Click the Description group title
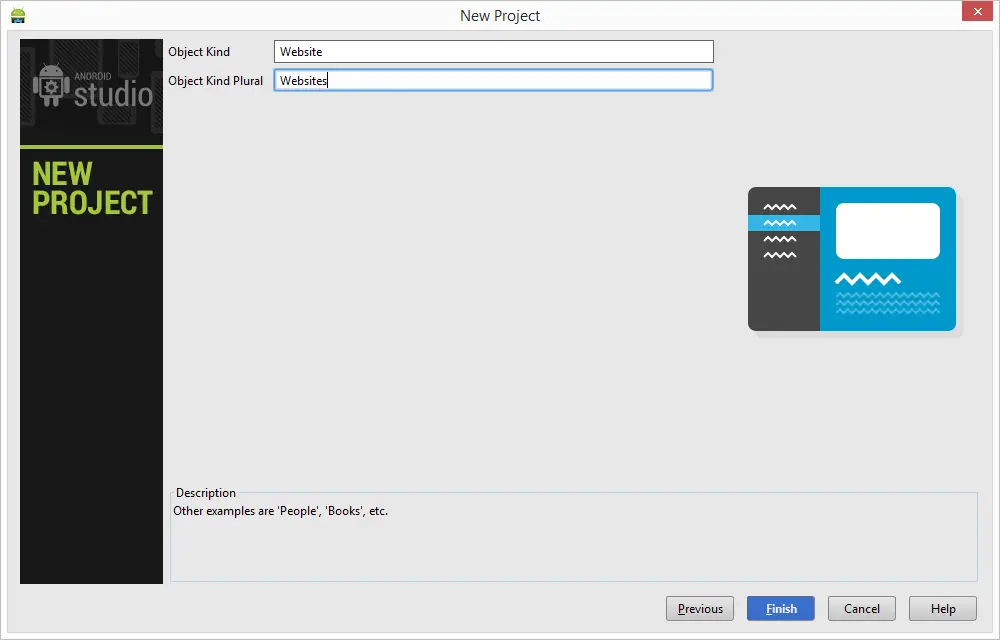The width and height of the screenshot is (1000, 640). 206,493
